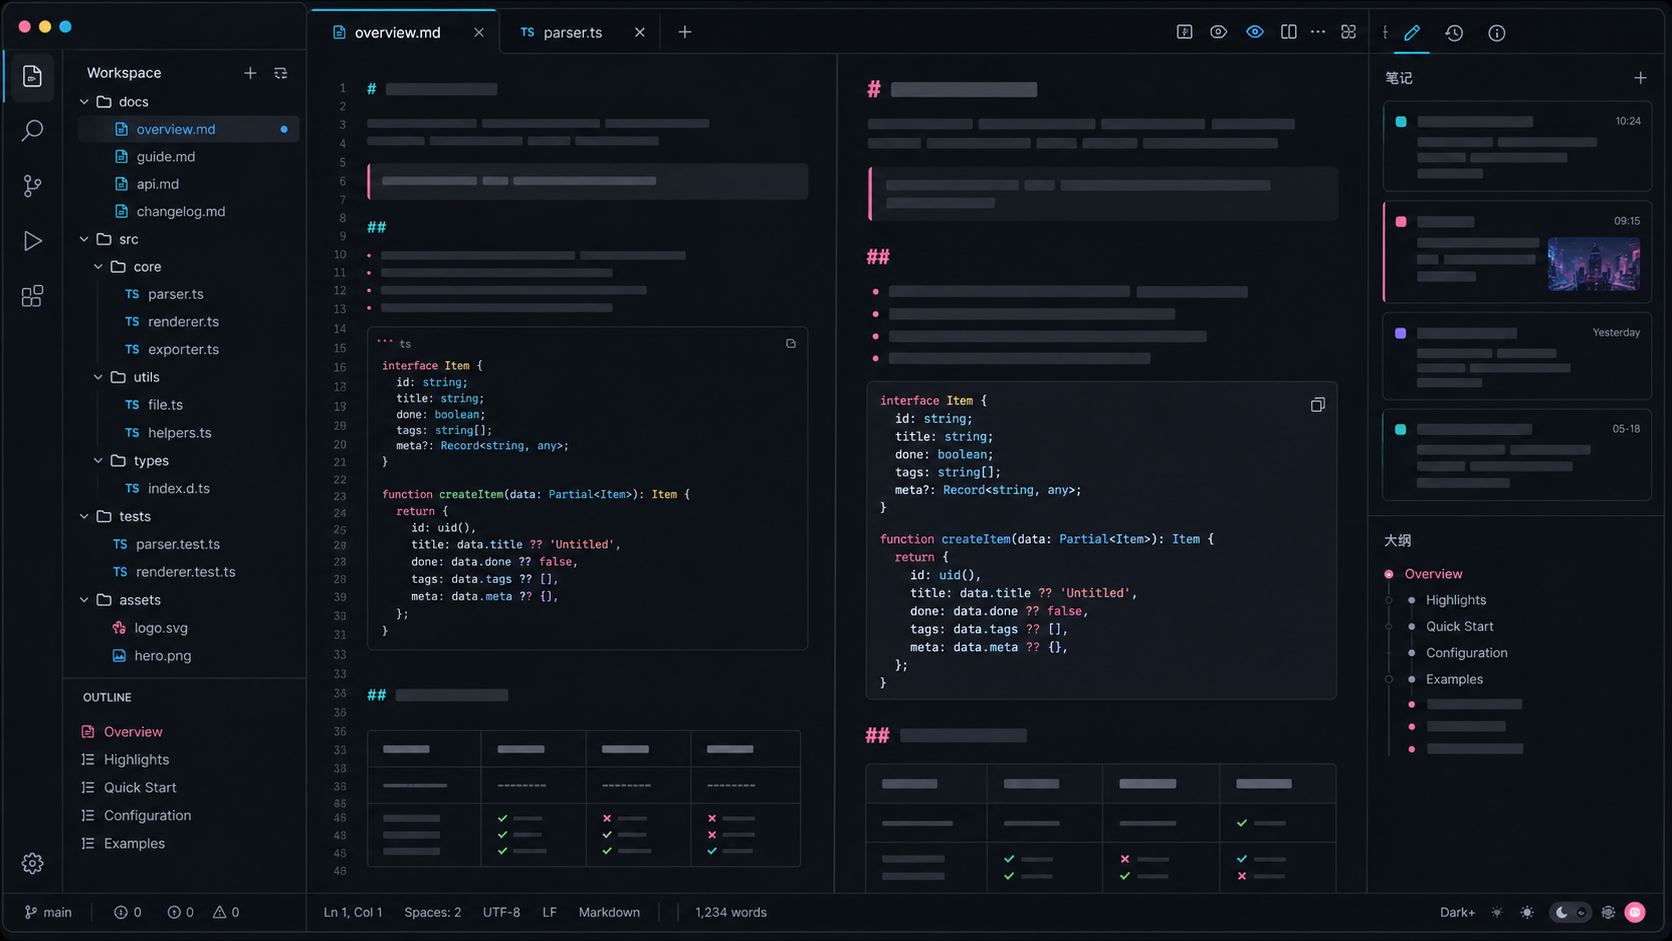The height and width of the screenshot is (941, 1672).
Task: Click Overview in the right outline panel
Action: pyautogui.click(x=1433, y=574)
